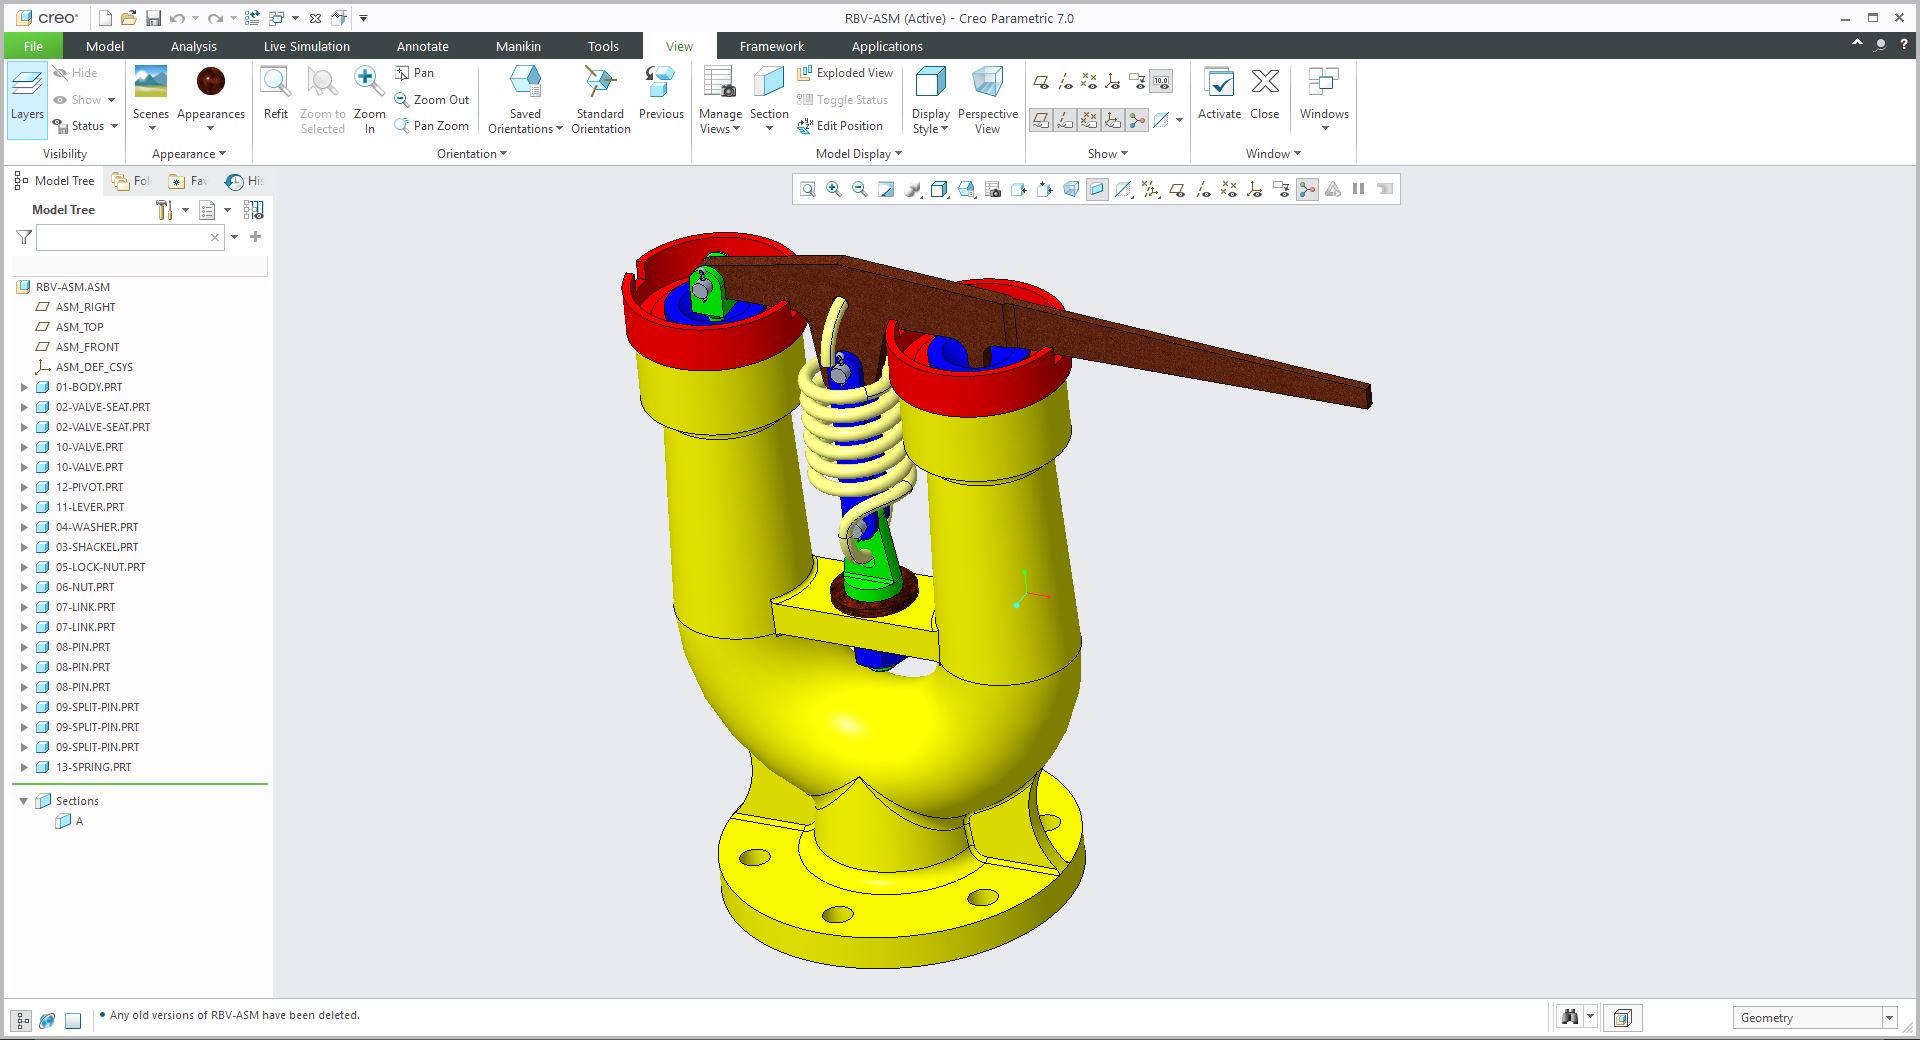Image resolution: width=1920 pixels, height=1040 pixels.
Task: Expand the 01-BODY.PRT tree node
Action: 25,387
